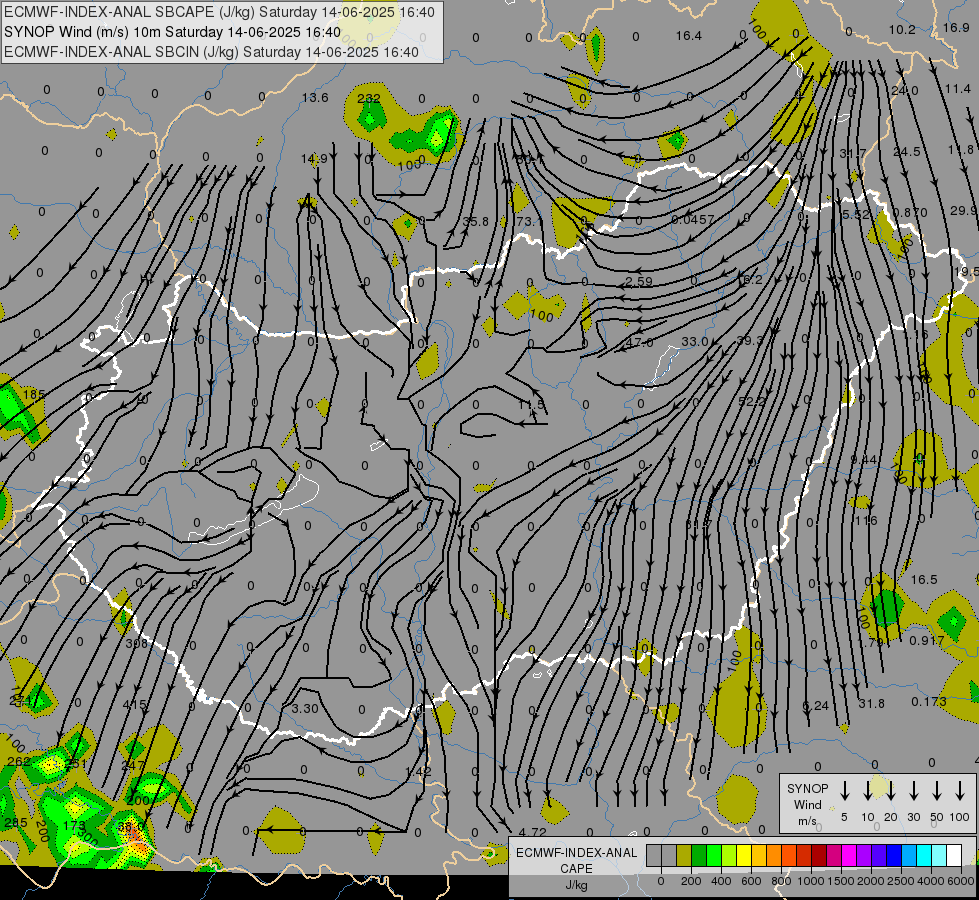Click the 13.6 value near top
This screenshot has width=979, height=900.
click(315, 97)
